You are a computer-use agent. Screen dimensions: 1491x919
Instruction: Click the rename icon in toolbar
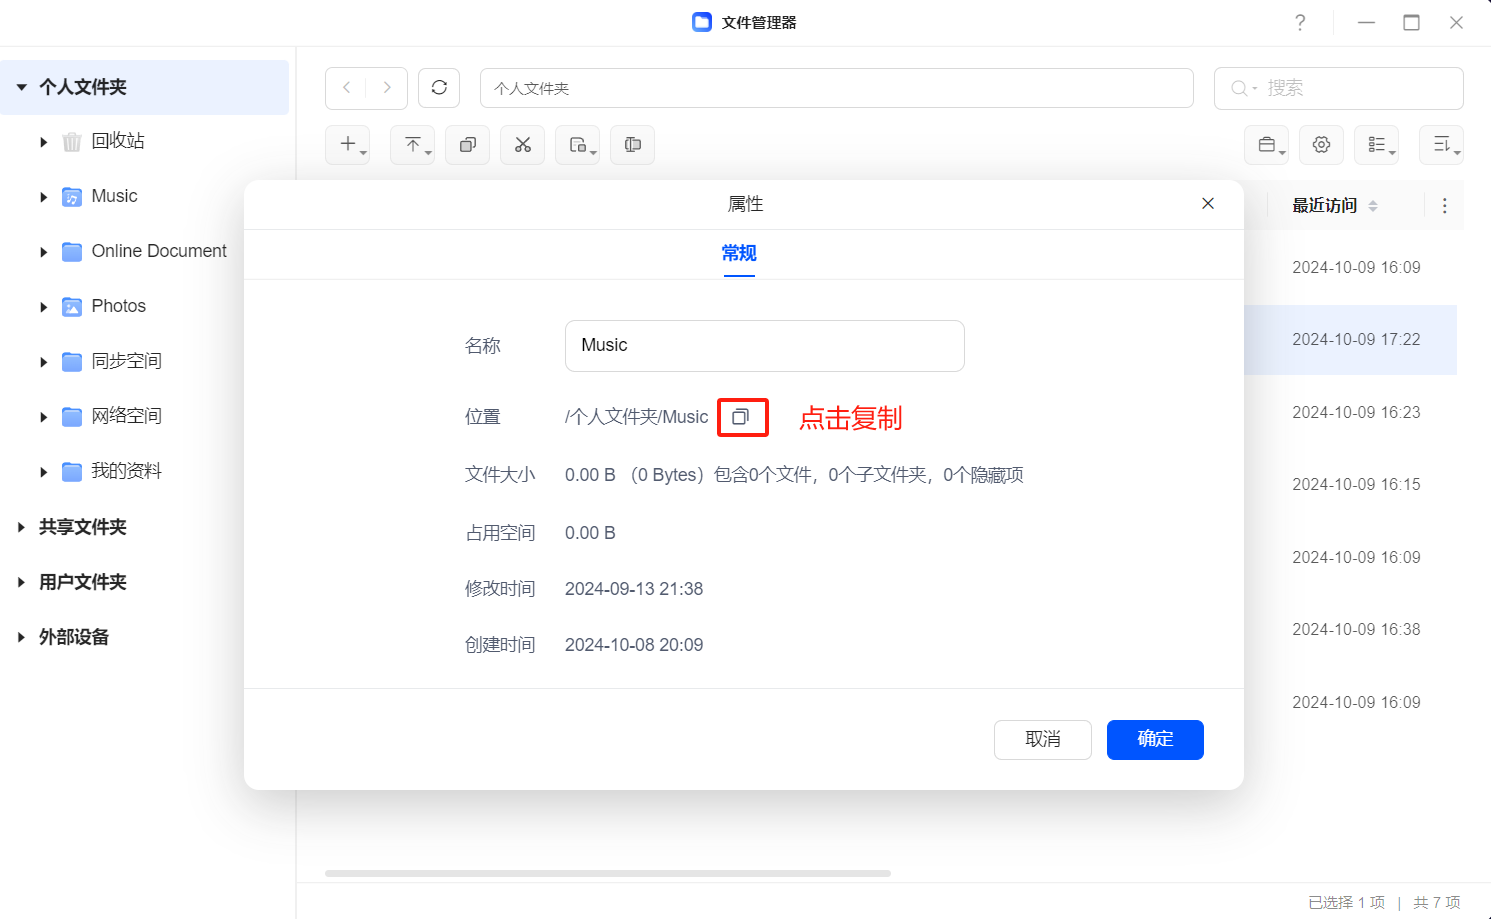click(632, 145)
